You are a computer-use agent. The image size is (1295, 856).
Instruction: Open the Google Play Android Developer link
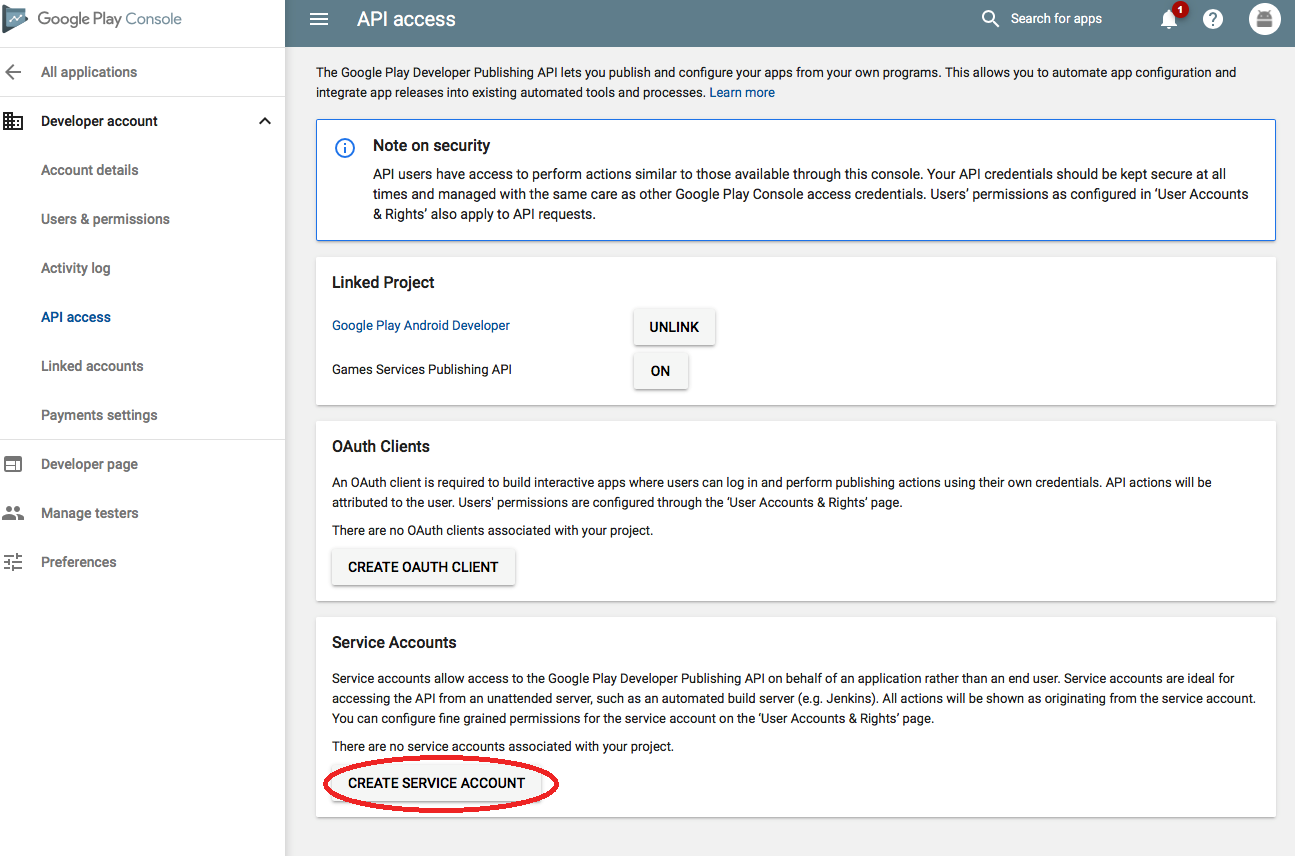click(x=420, y=325)
